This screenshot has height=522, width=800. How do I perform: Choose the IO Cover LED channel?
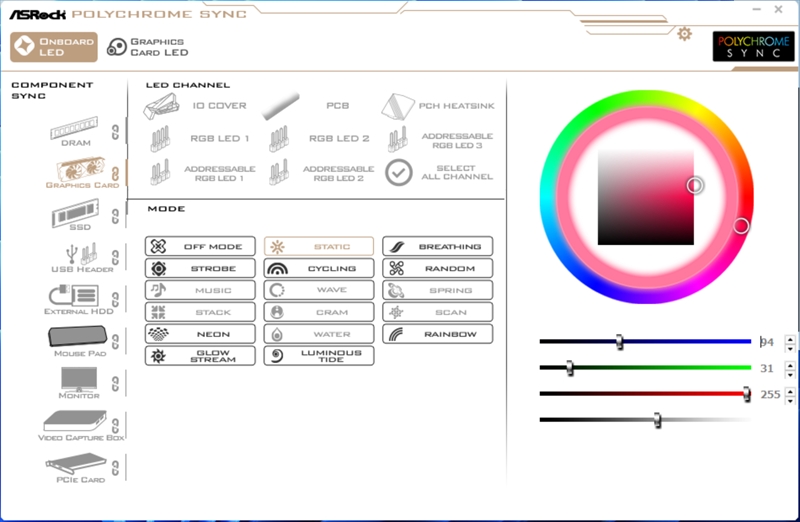195,106
